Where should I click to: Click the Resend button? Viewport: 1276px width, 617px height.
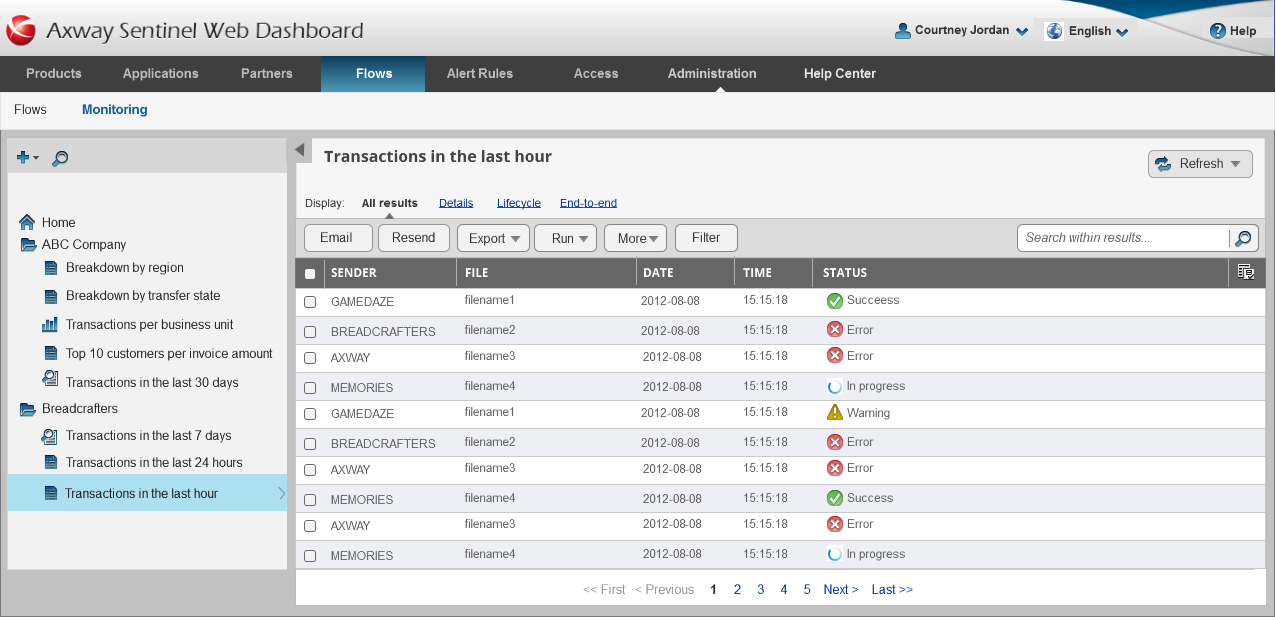(x=414, y=238)
